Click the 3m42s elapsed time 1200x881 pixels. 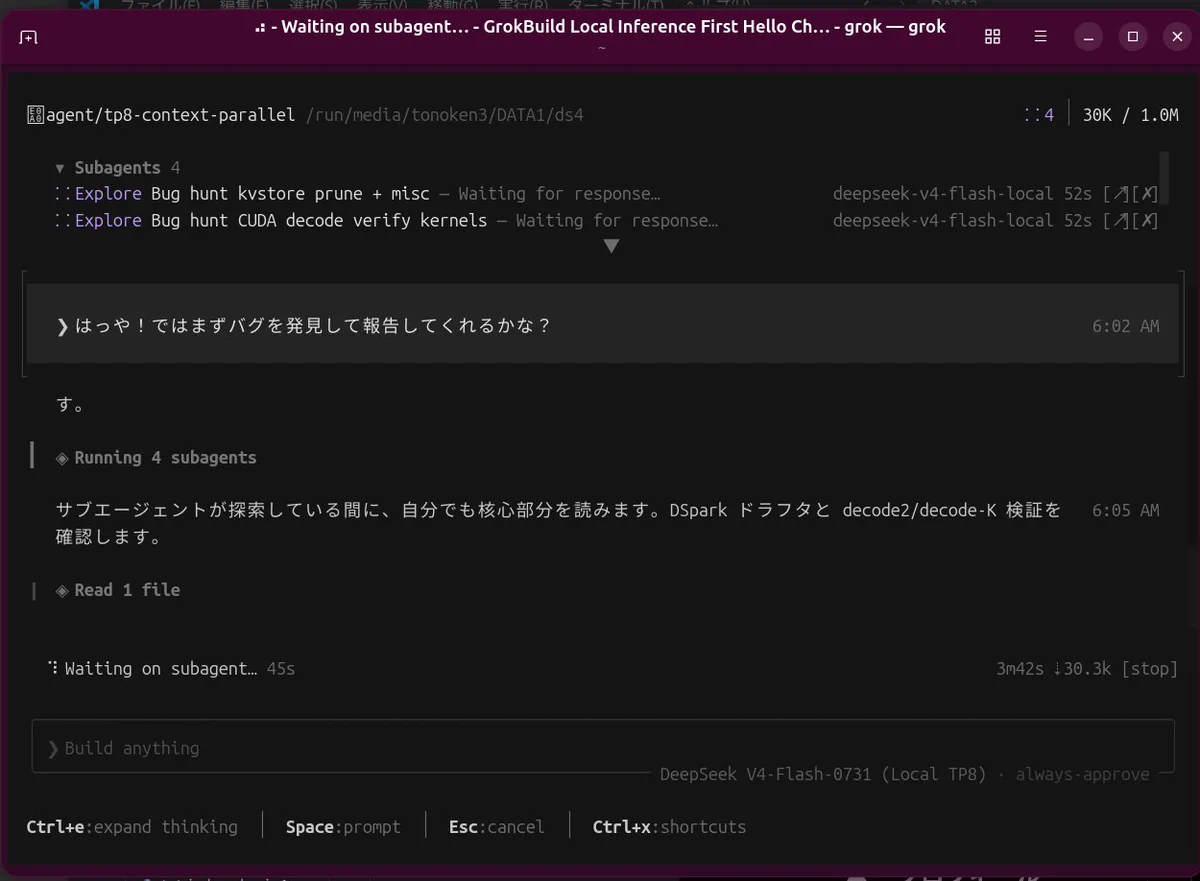point(1020,668)
